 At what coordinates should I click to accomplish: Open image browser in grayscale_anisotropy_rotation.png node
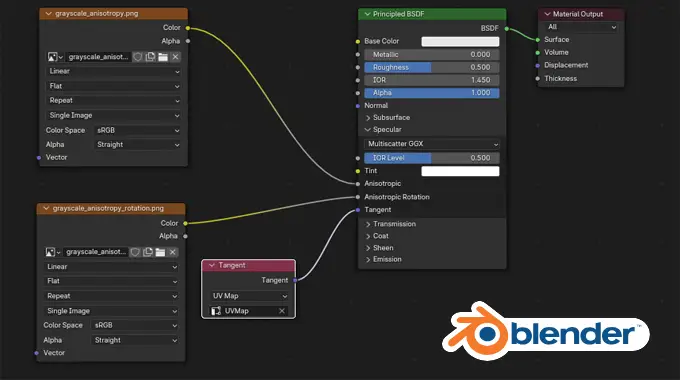pyautogui.click(x=53, y=252)
